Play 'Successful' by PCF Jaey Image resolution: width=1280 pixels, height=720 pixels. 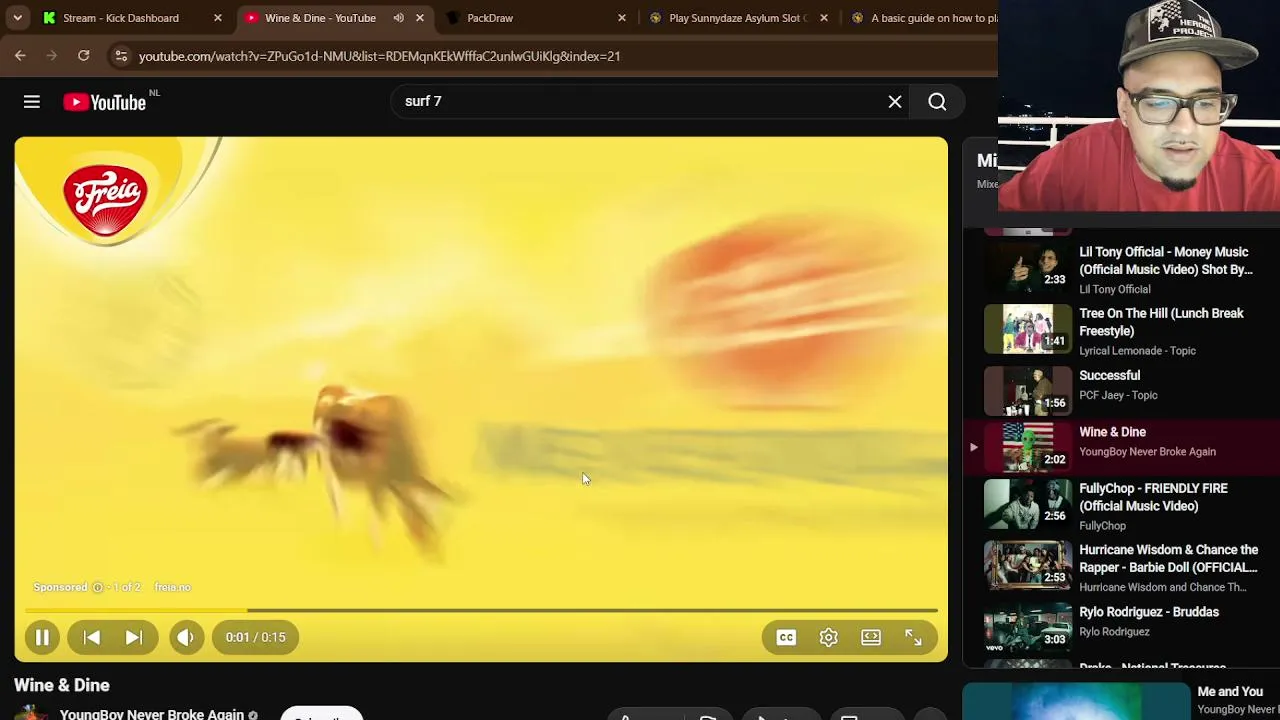click(x=1109, y=375)
